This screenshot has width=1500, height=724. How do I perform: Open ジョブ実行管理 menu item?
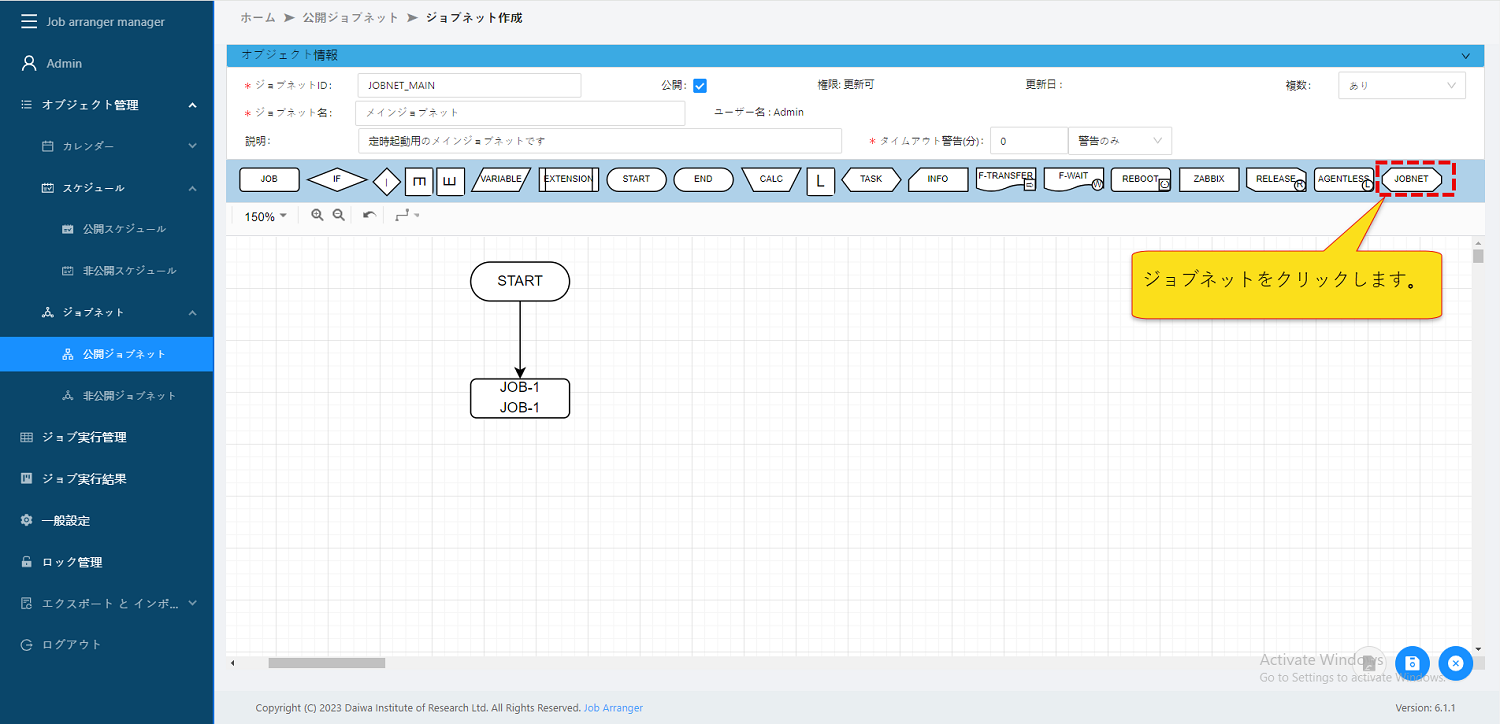[84, 437]
